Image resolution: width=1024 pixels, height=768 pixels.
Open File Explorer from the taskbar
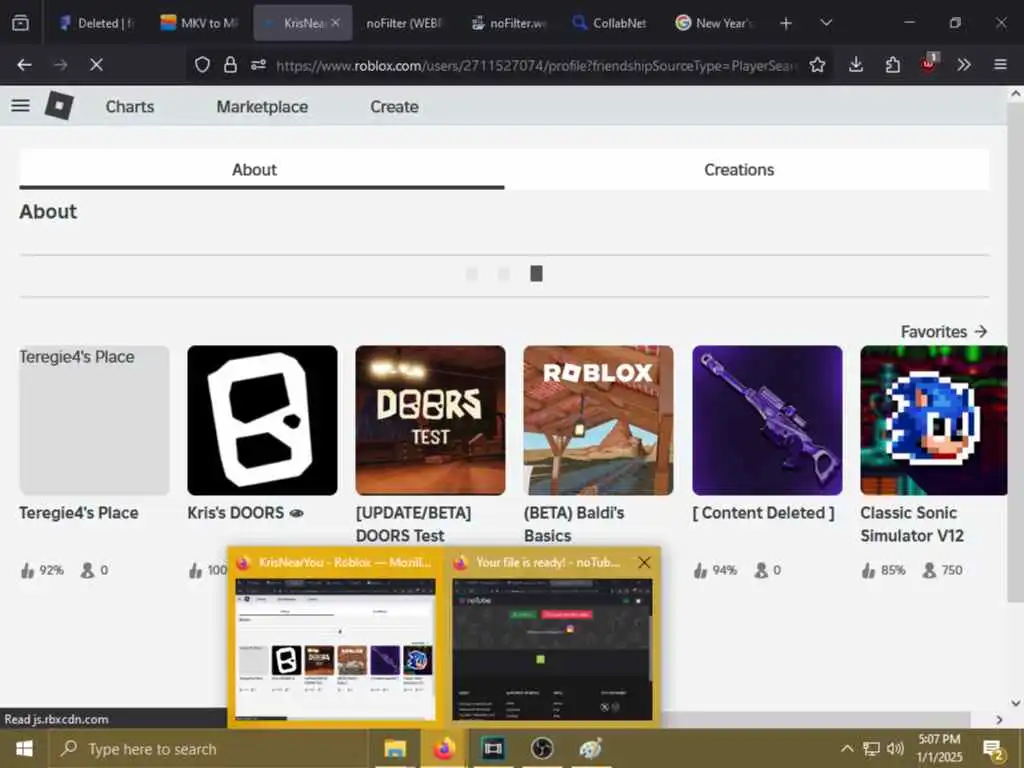(395, 748)
